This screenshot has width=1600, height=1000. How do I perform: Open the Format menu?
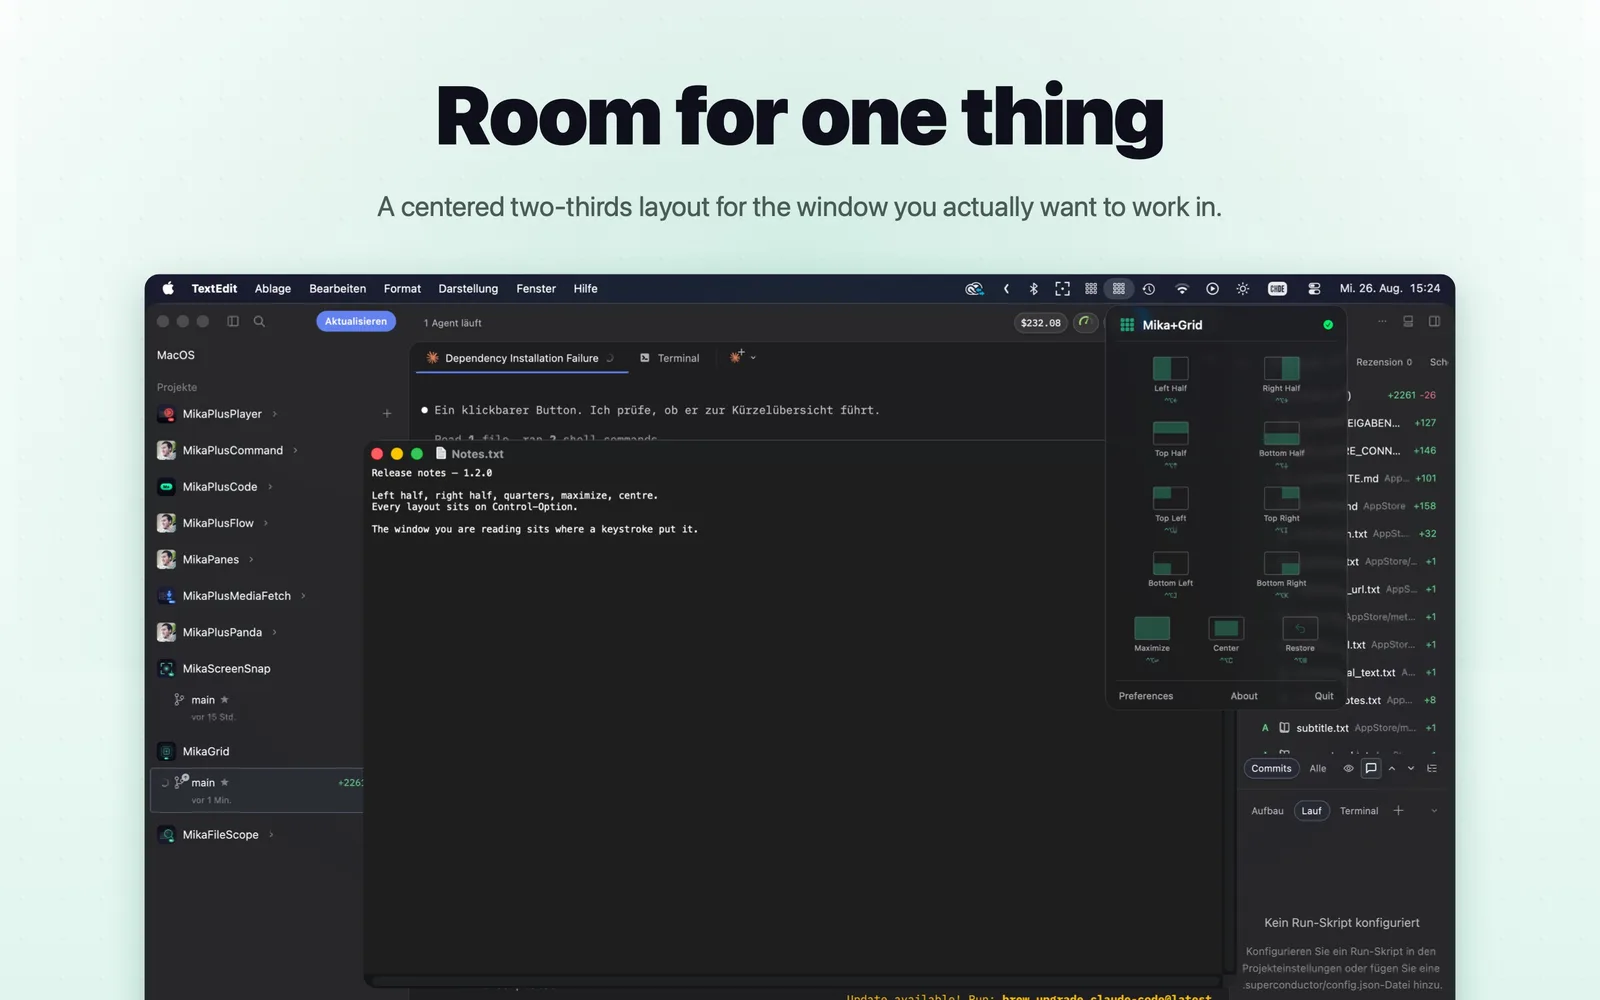[402, 289]
